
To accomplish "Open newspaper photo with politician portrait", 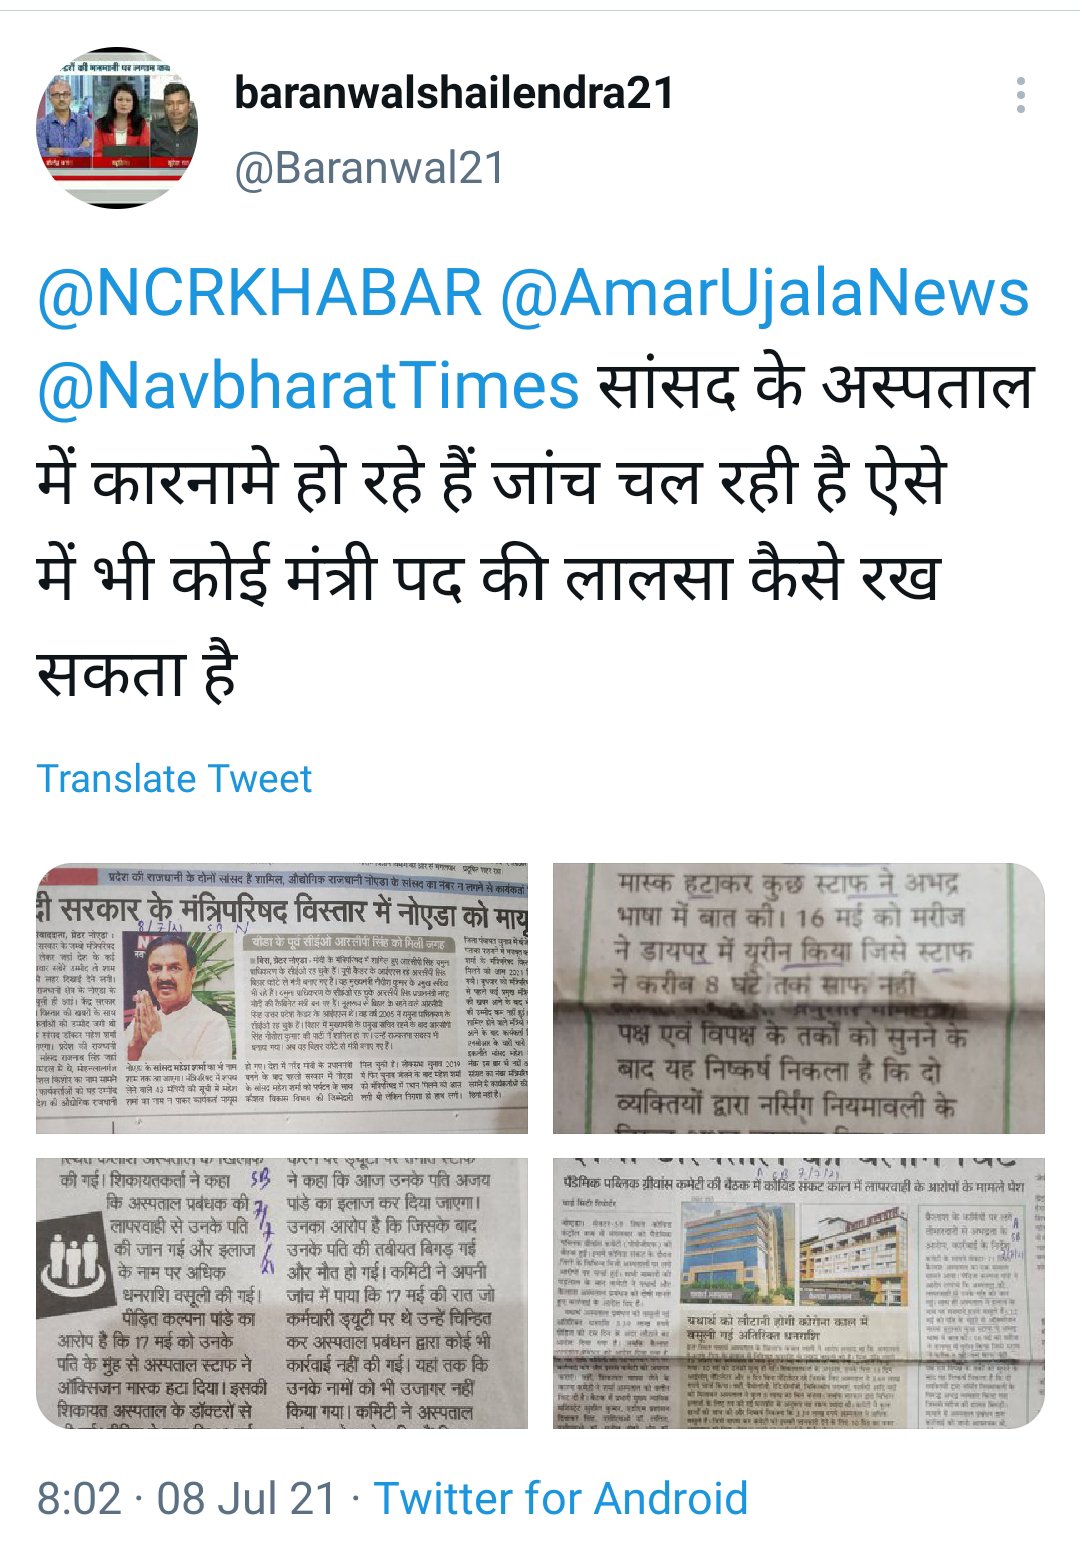I will click(x=282, y=998).
